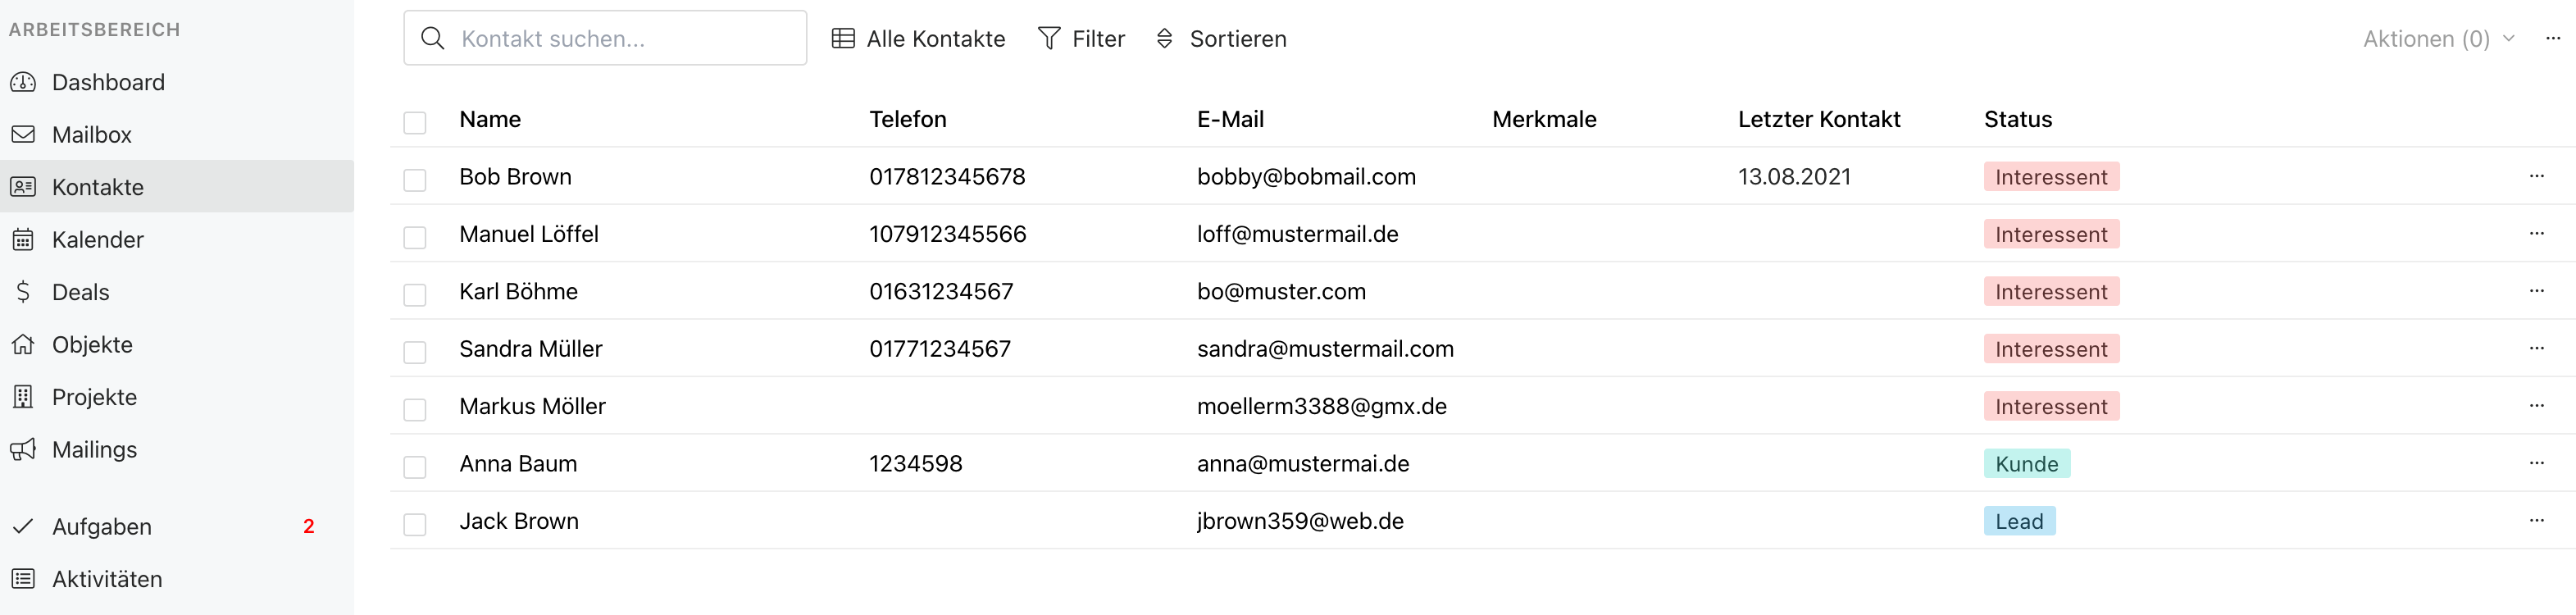Open contact Jack Brown
This screenshot has width=2576, height=615.
pos(519,521)
